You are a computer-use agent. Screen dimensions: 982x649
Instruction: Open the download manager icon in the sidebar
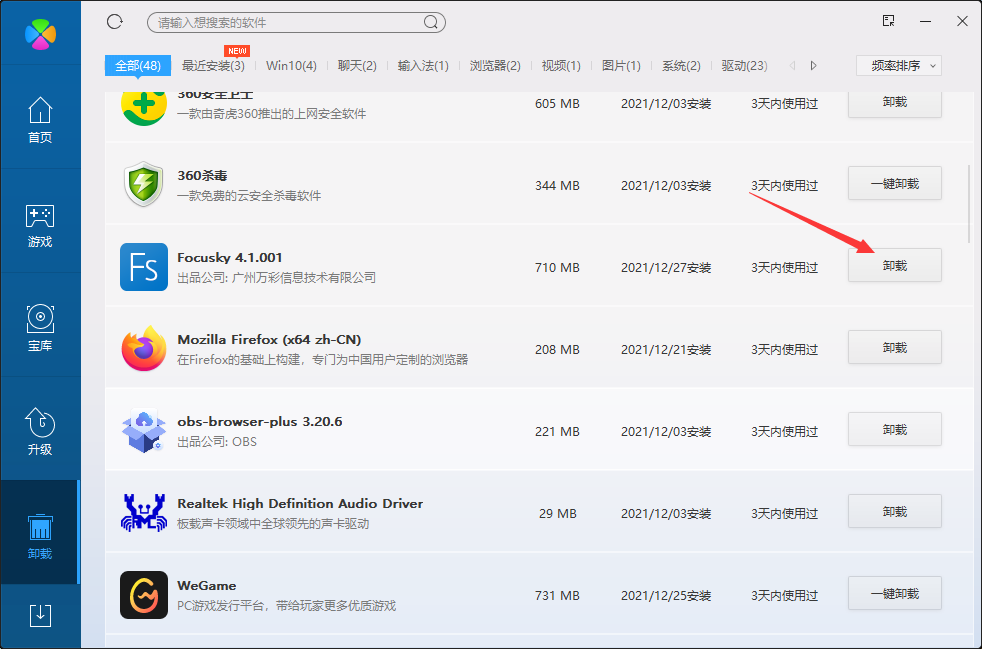pos(40,615)
